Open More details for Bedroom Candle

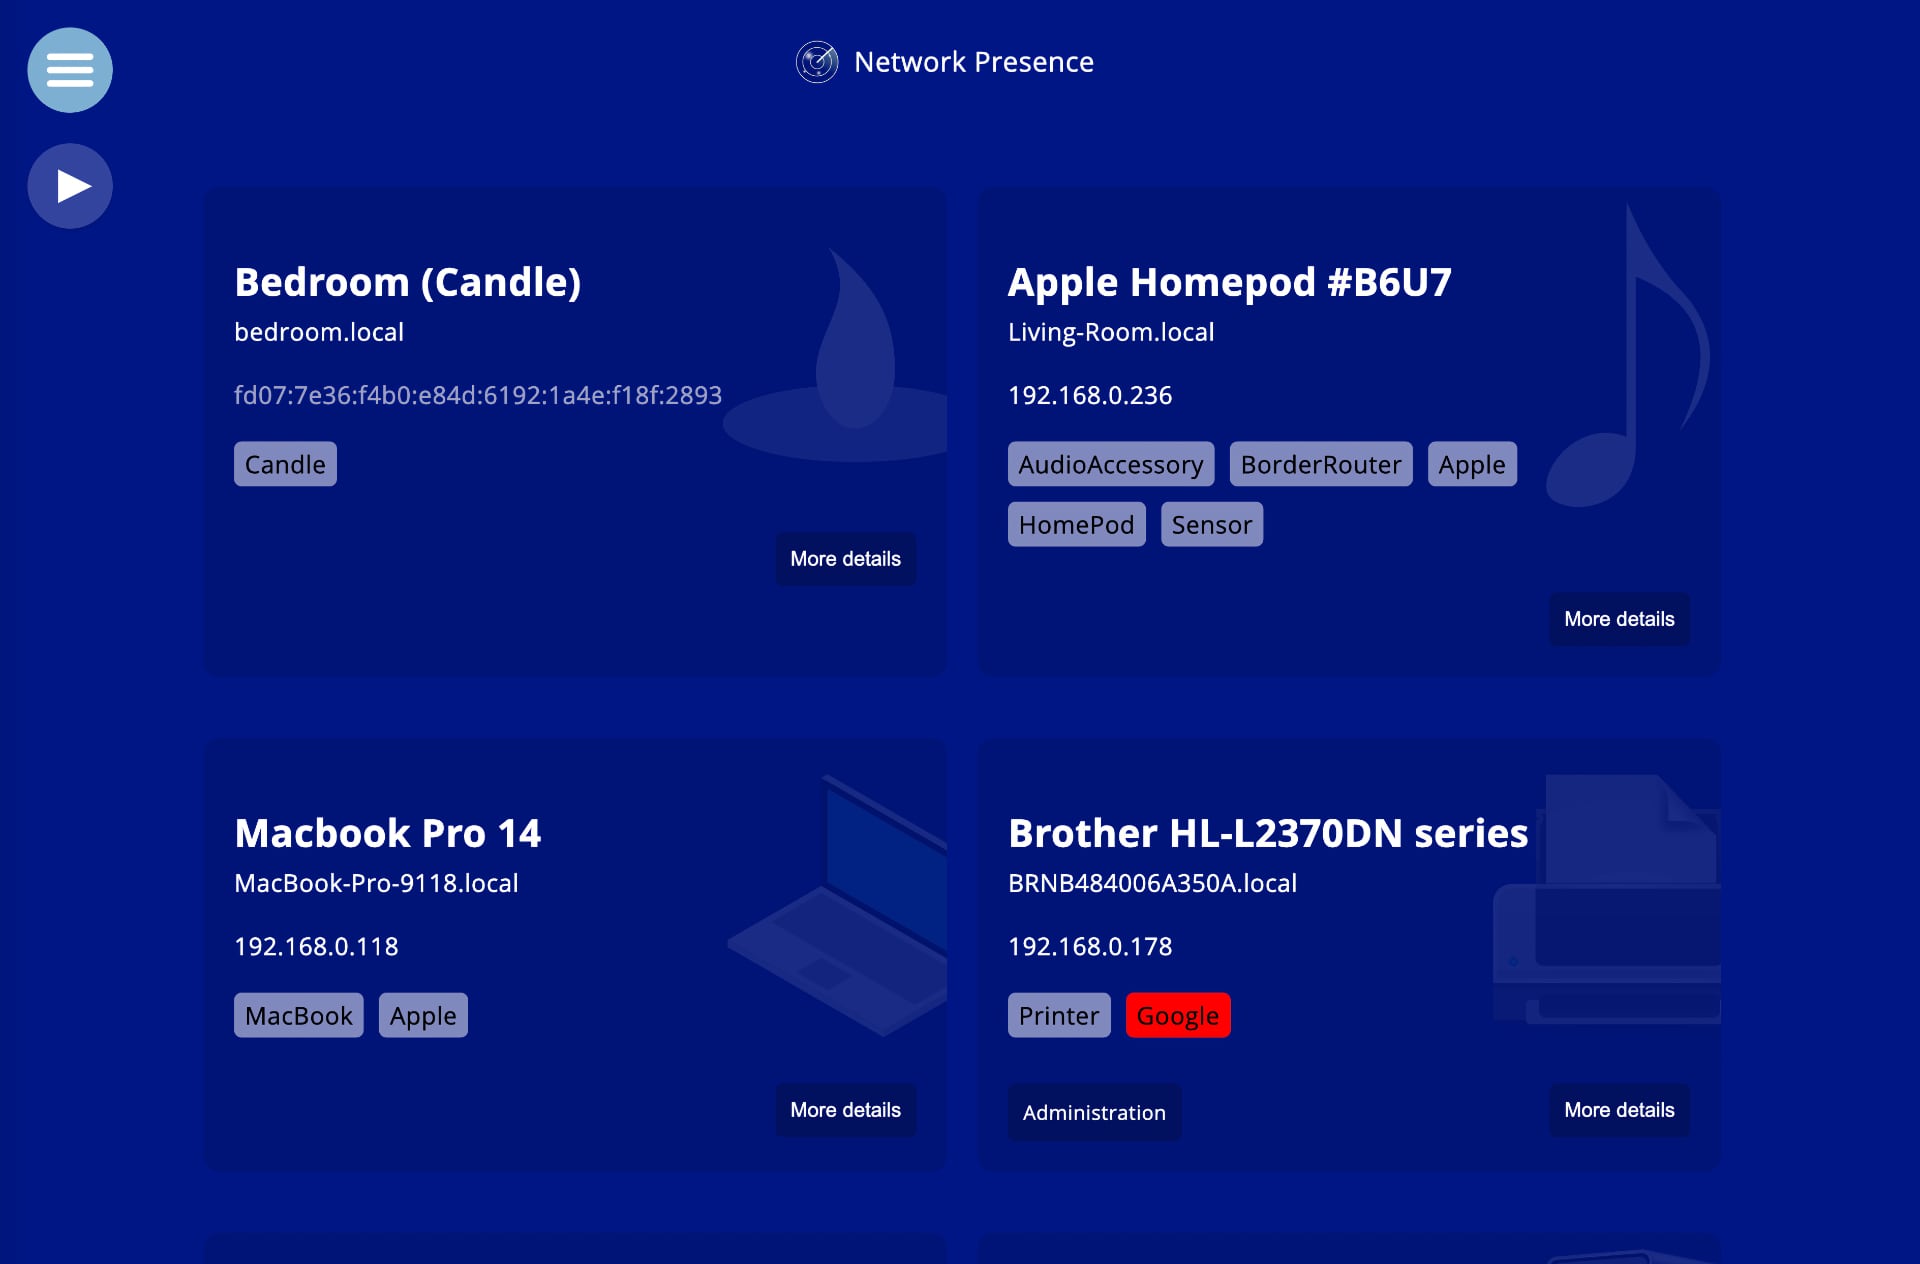(x=845, y=559)
